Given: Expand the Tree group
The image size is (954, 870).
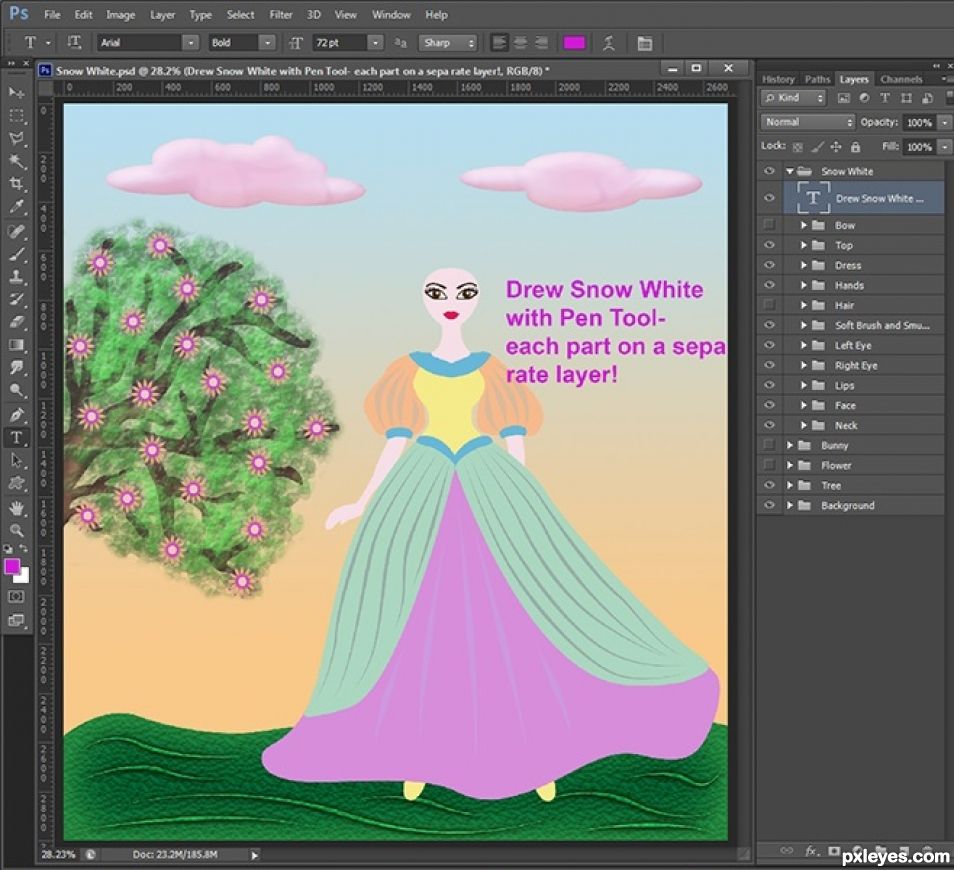Looking at the screenshot, I should [790, 485].
